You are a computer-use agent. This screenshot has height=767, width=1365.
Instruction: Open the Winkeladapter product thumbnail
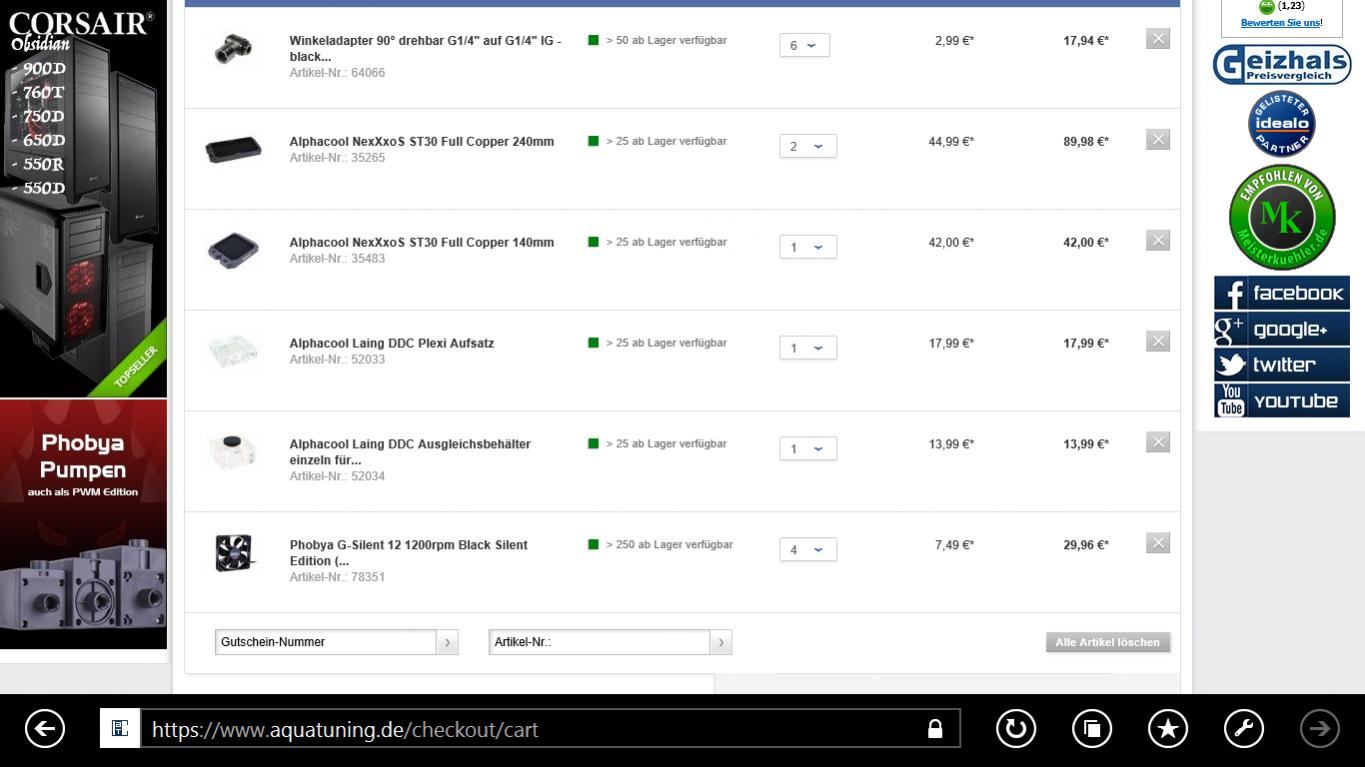[x=233, y=49]
